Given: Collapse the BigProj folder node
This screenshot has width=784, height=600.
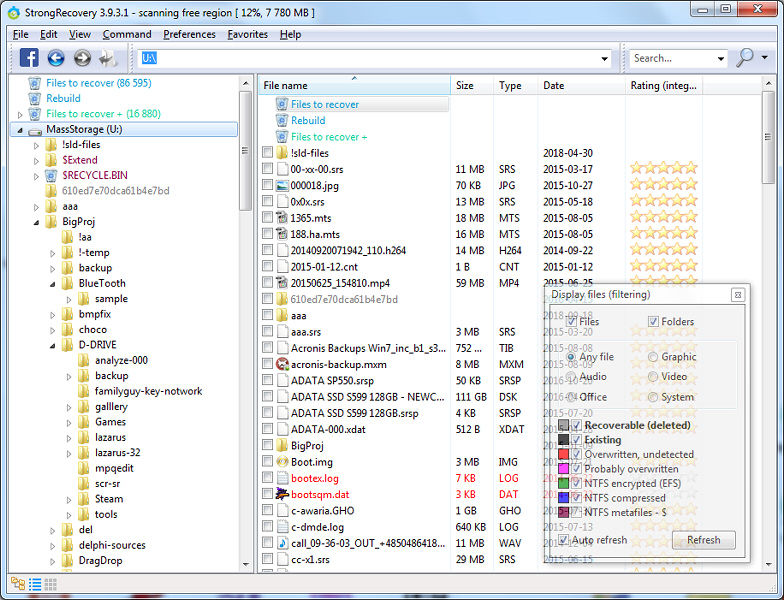Looking at the screenshot, I should (36, 222).
